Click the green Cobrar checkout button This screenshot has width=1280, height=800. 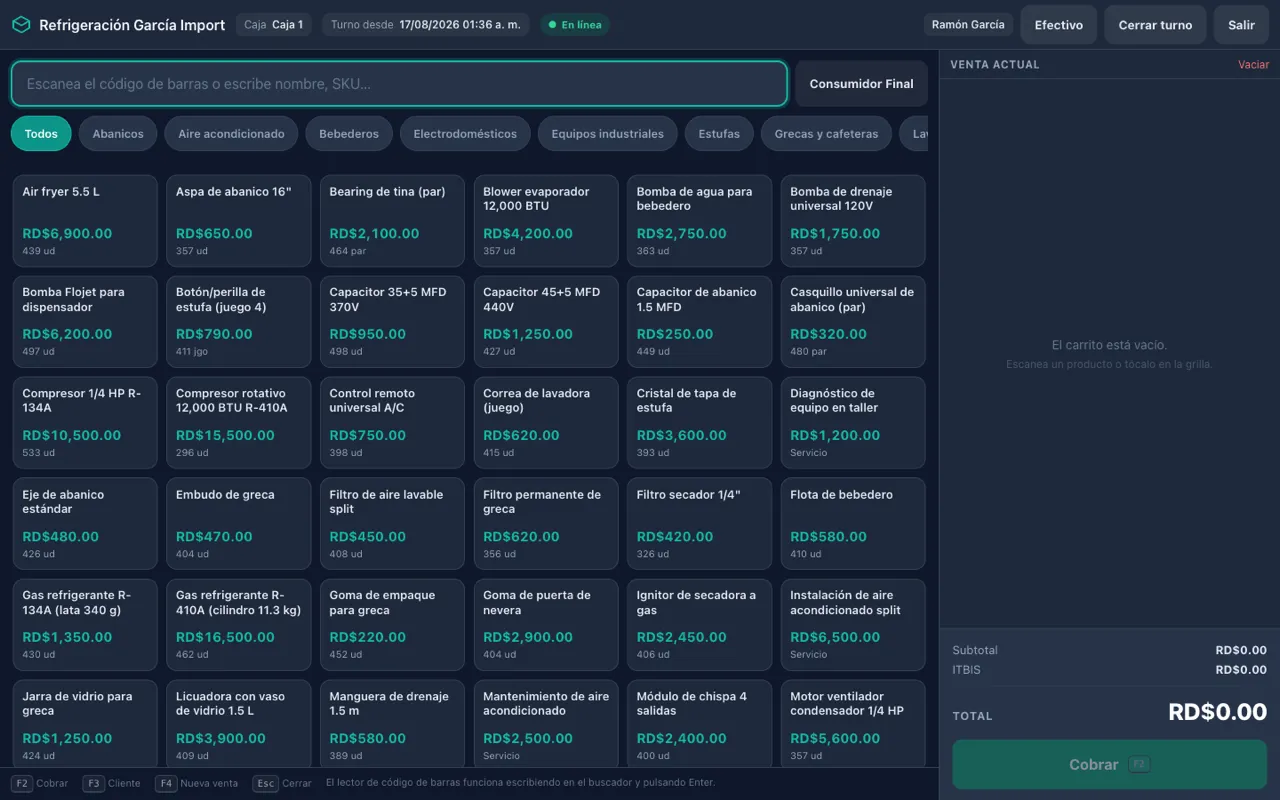click(x=1109, y=765)
